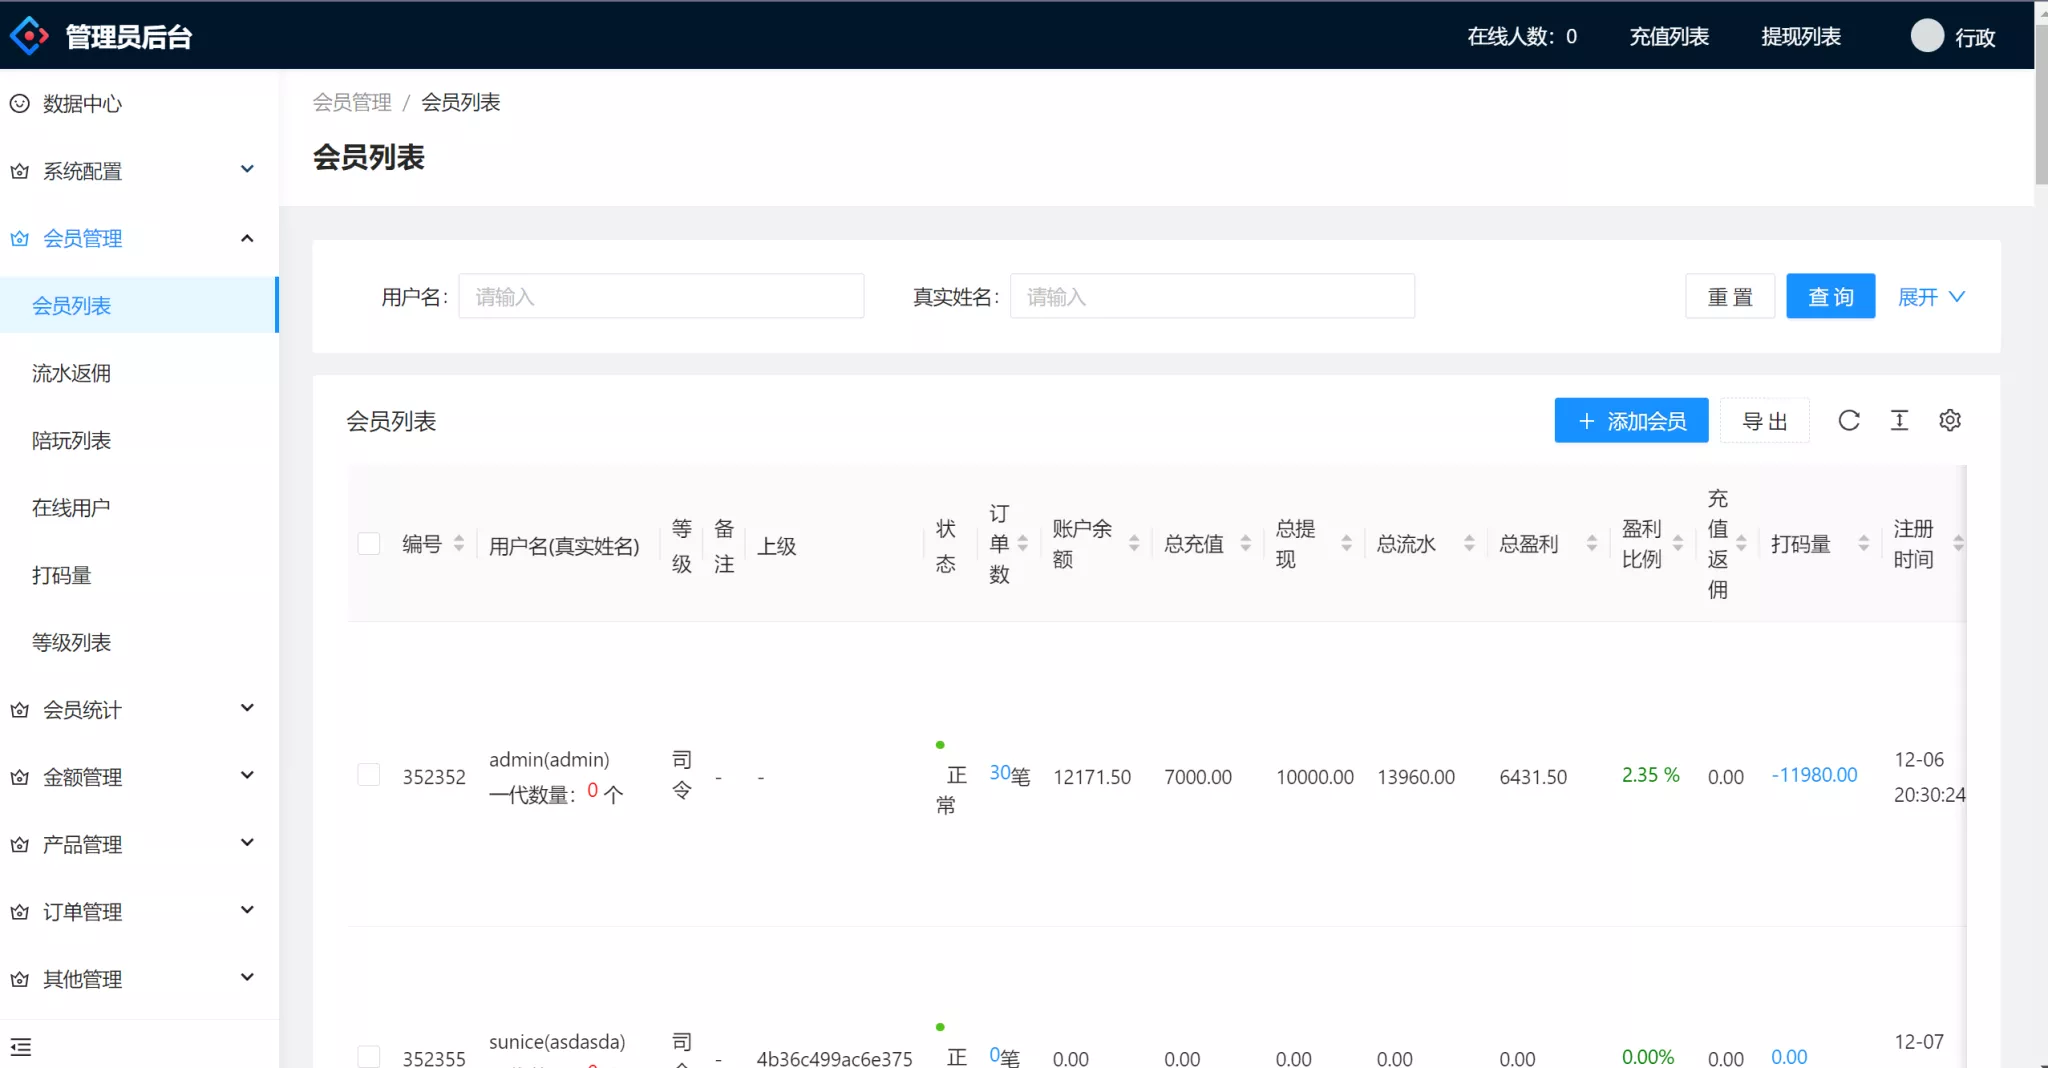Image resolution: width=2048 pixels, height=1068 pixels.
Task: Open 充值列表 from the top bar
Action: [1668, 35]
